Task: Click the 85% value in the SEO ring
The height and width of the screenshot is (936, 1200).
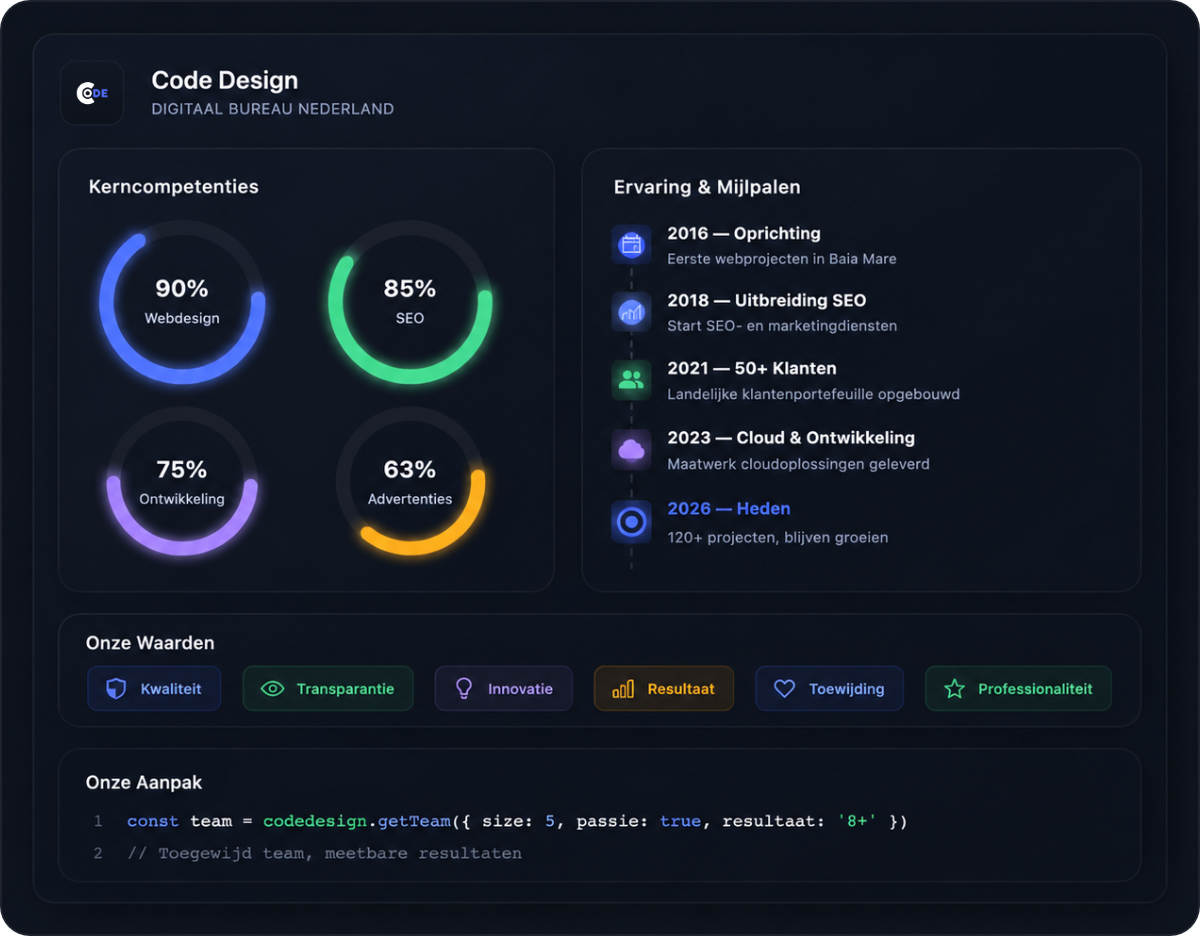Action: point(410,289)
